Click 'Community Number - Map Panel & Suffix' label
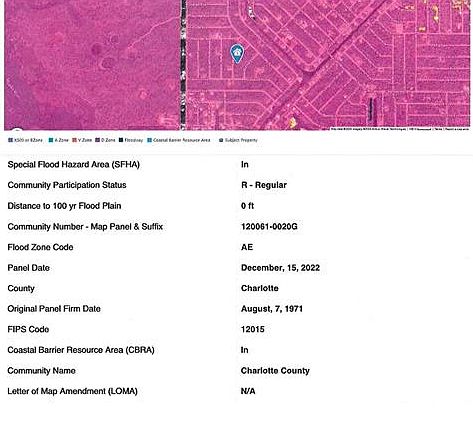This screenshot has width=473, height=432. tap(85, 227)
